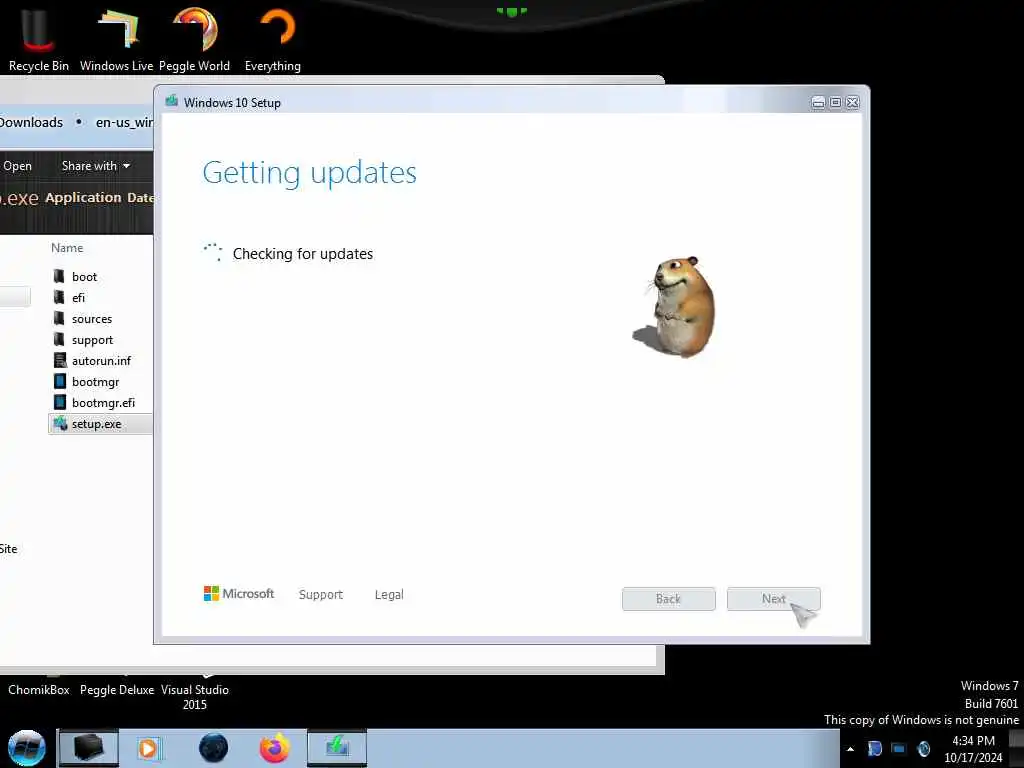Image resolution: width=1024 pixels, height=768 pixels.
Task: Click the Windows 10 Setup title bar icon
Action: [172, 101]
